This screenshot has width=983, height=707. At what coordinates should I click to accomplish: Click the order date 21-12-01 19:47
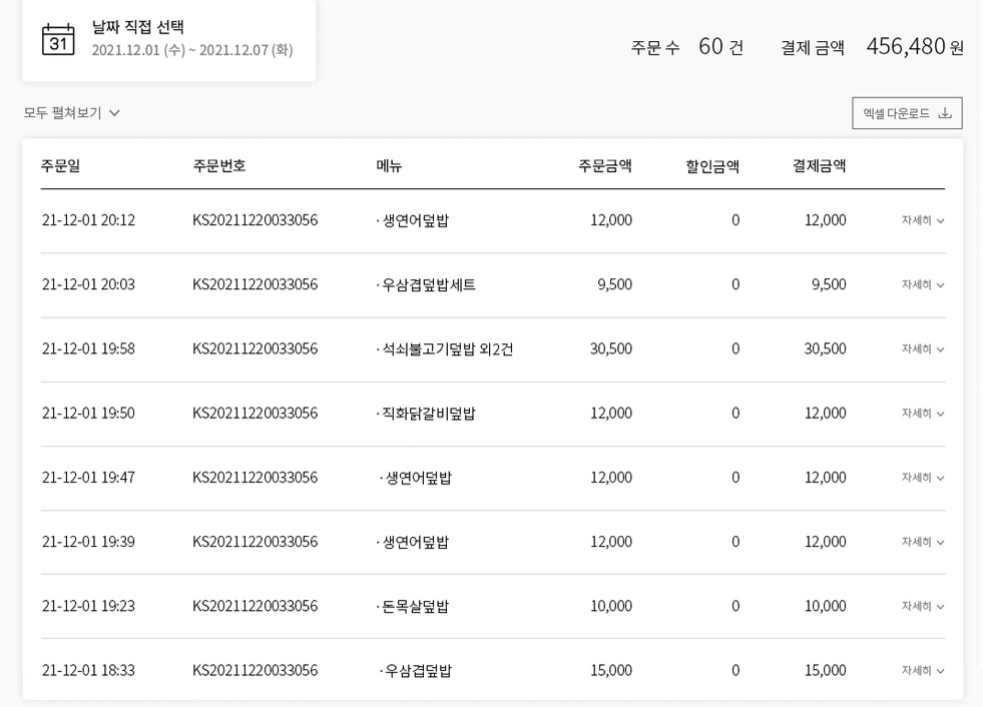pyautogui.click(x=88, y=478)
